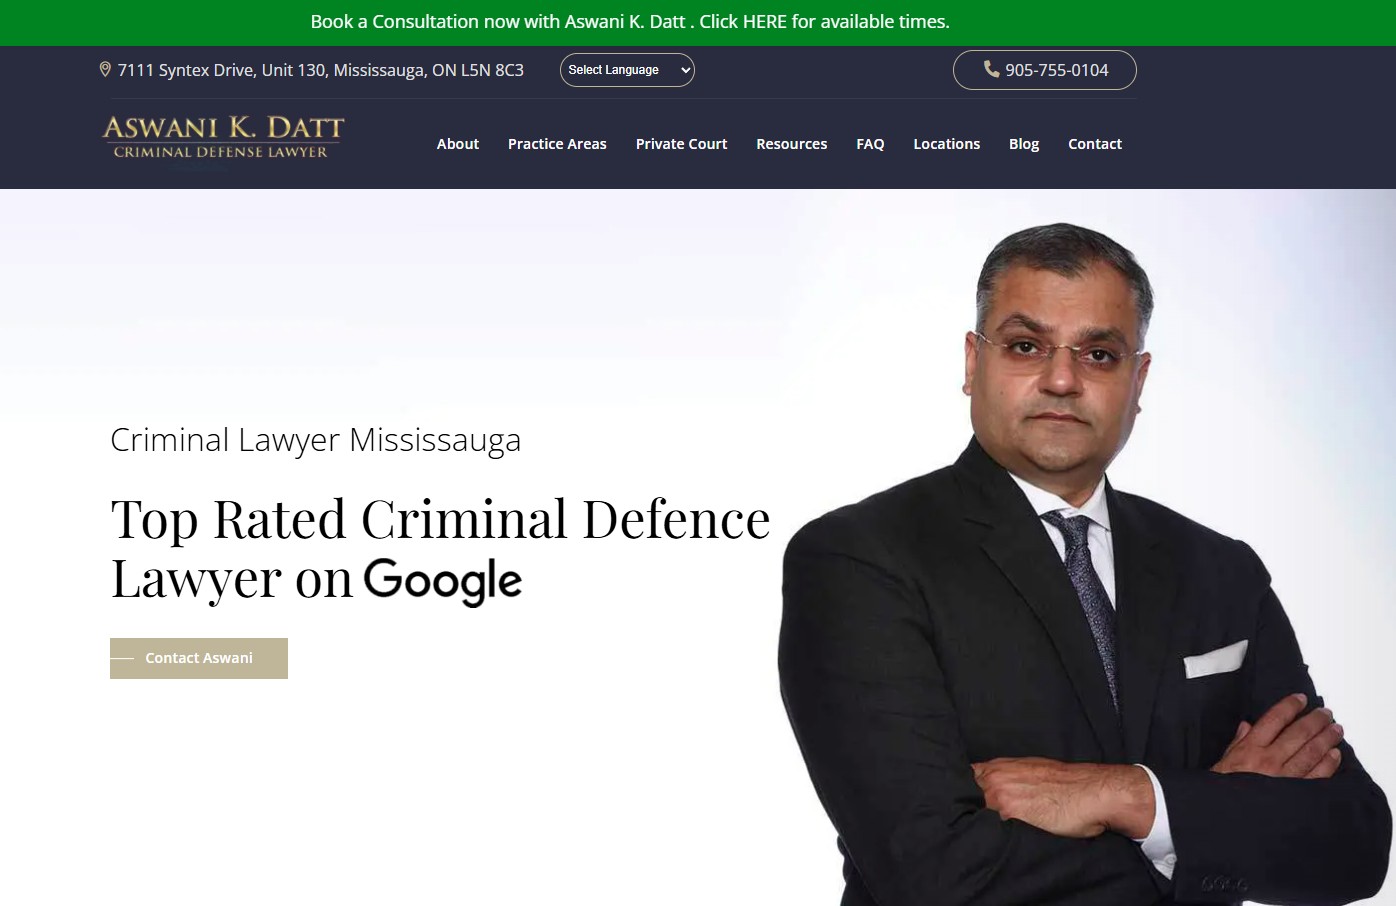This screenshot has width=1396, height=906.
Task: Expand the Locations menu
Action: [946, 143]
